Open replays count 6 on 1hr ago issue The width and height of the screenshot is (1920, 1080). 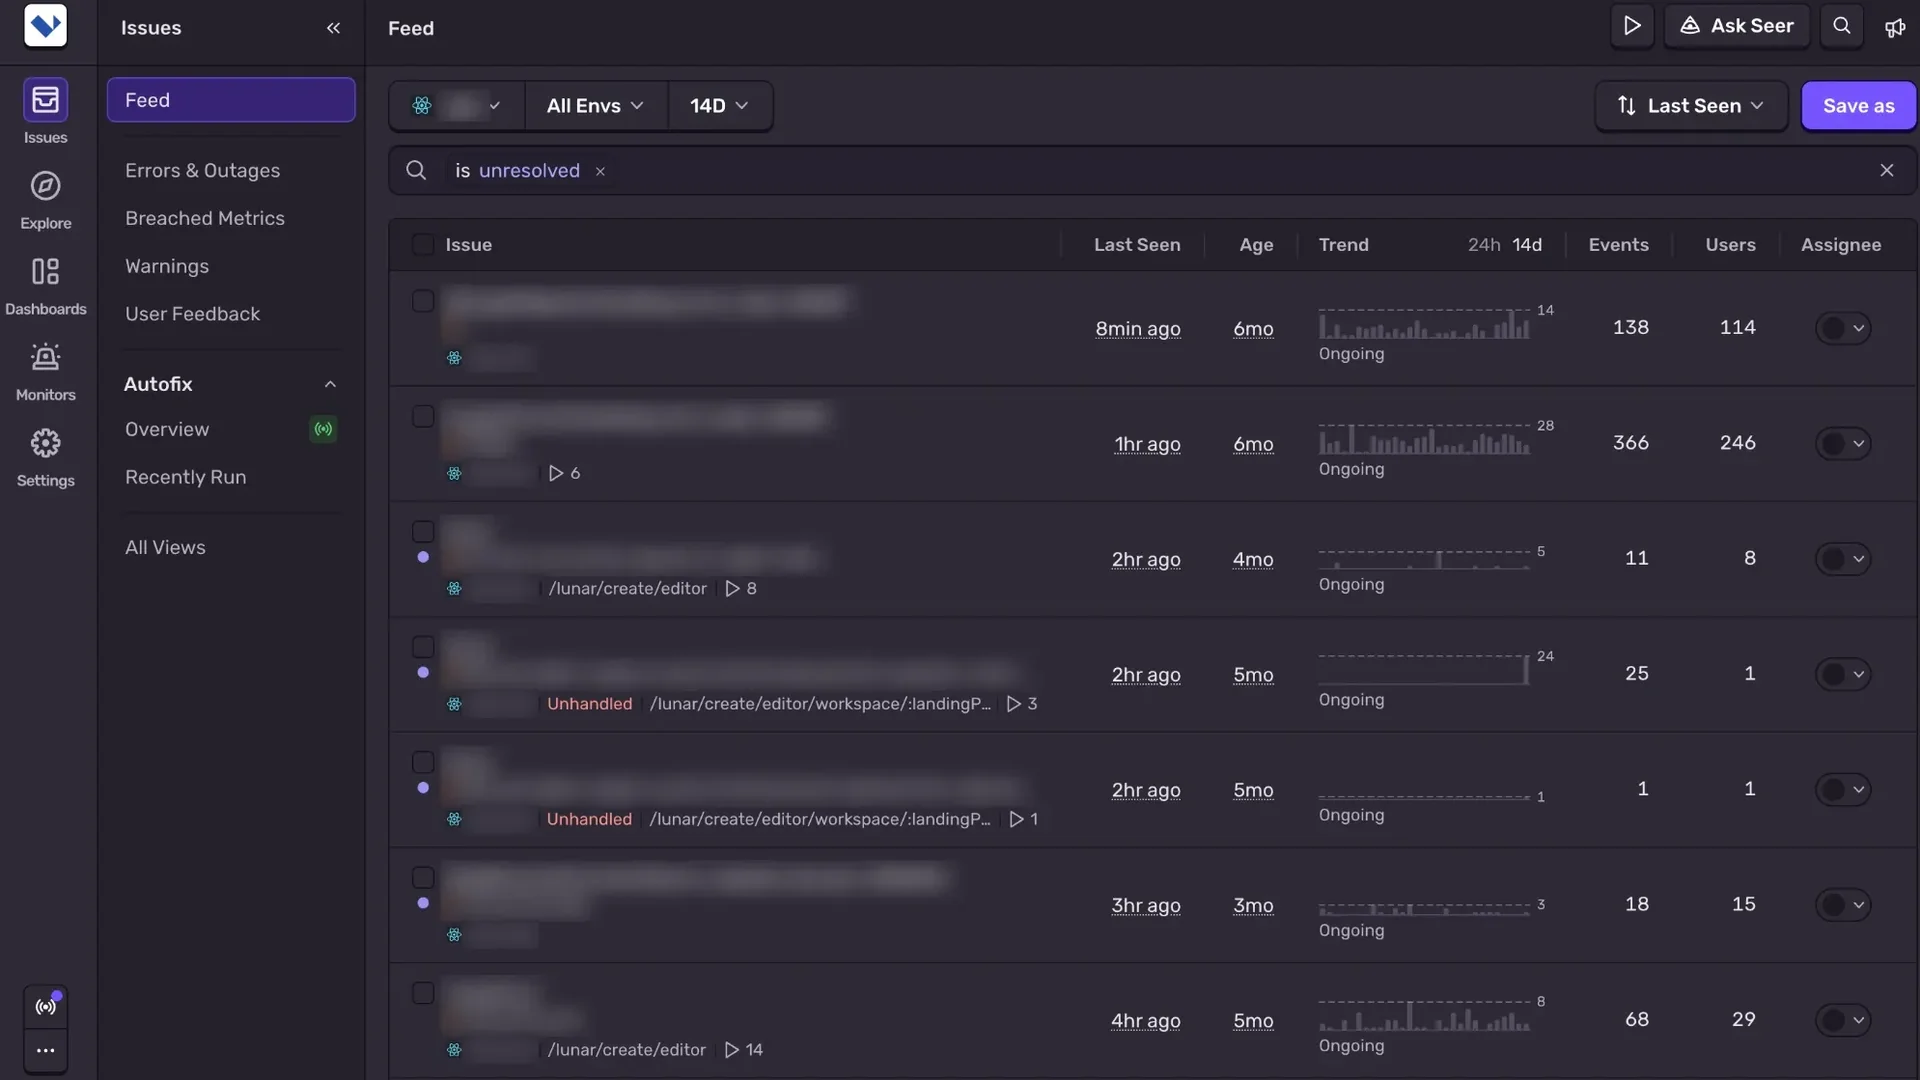564,473
